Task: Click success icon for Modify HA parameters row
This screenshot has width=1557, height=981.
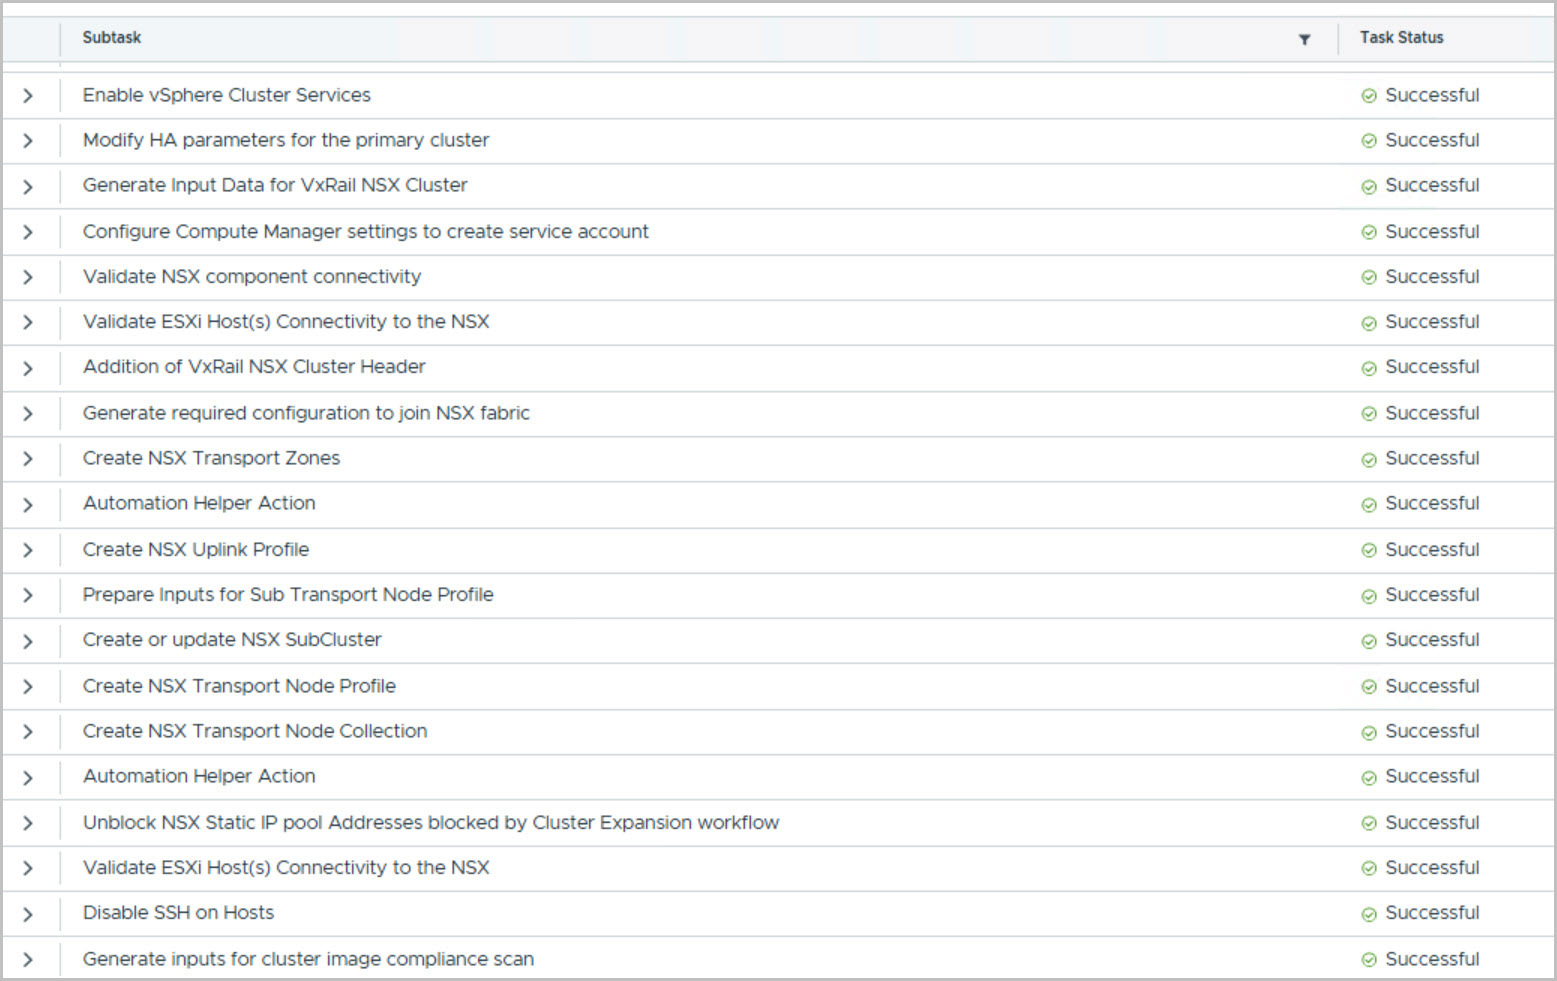Action: (1369, 141)
